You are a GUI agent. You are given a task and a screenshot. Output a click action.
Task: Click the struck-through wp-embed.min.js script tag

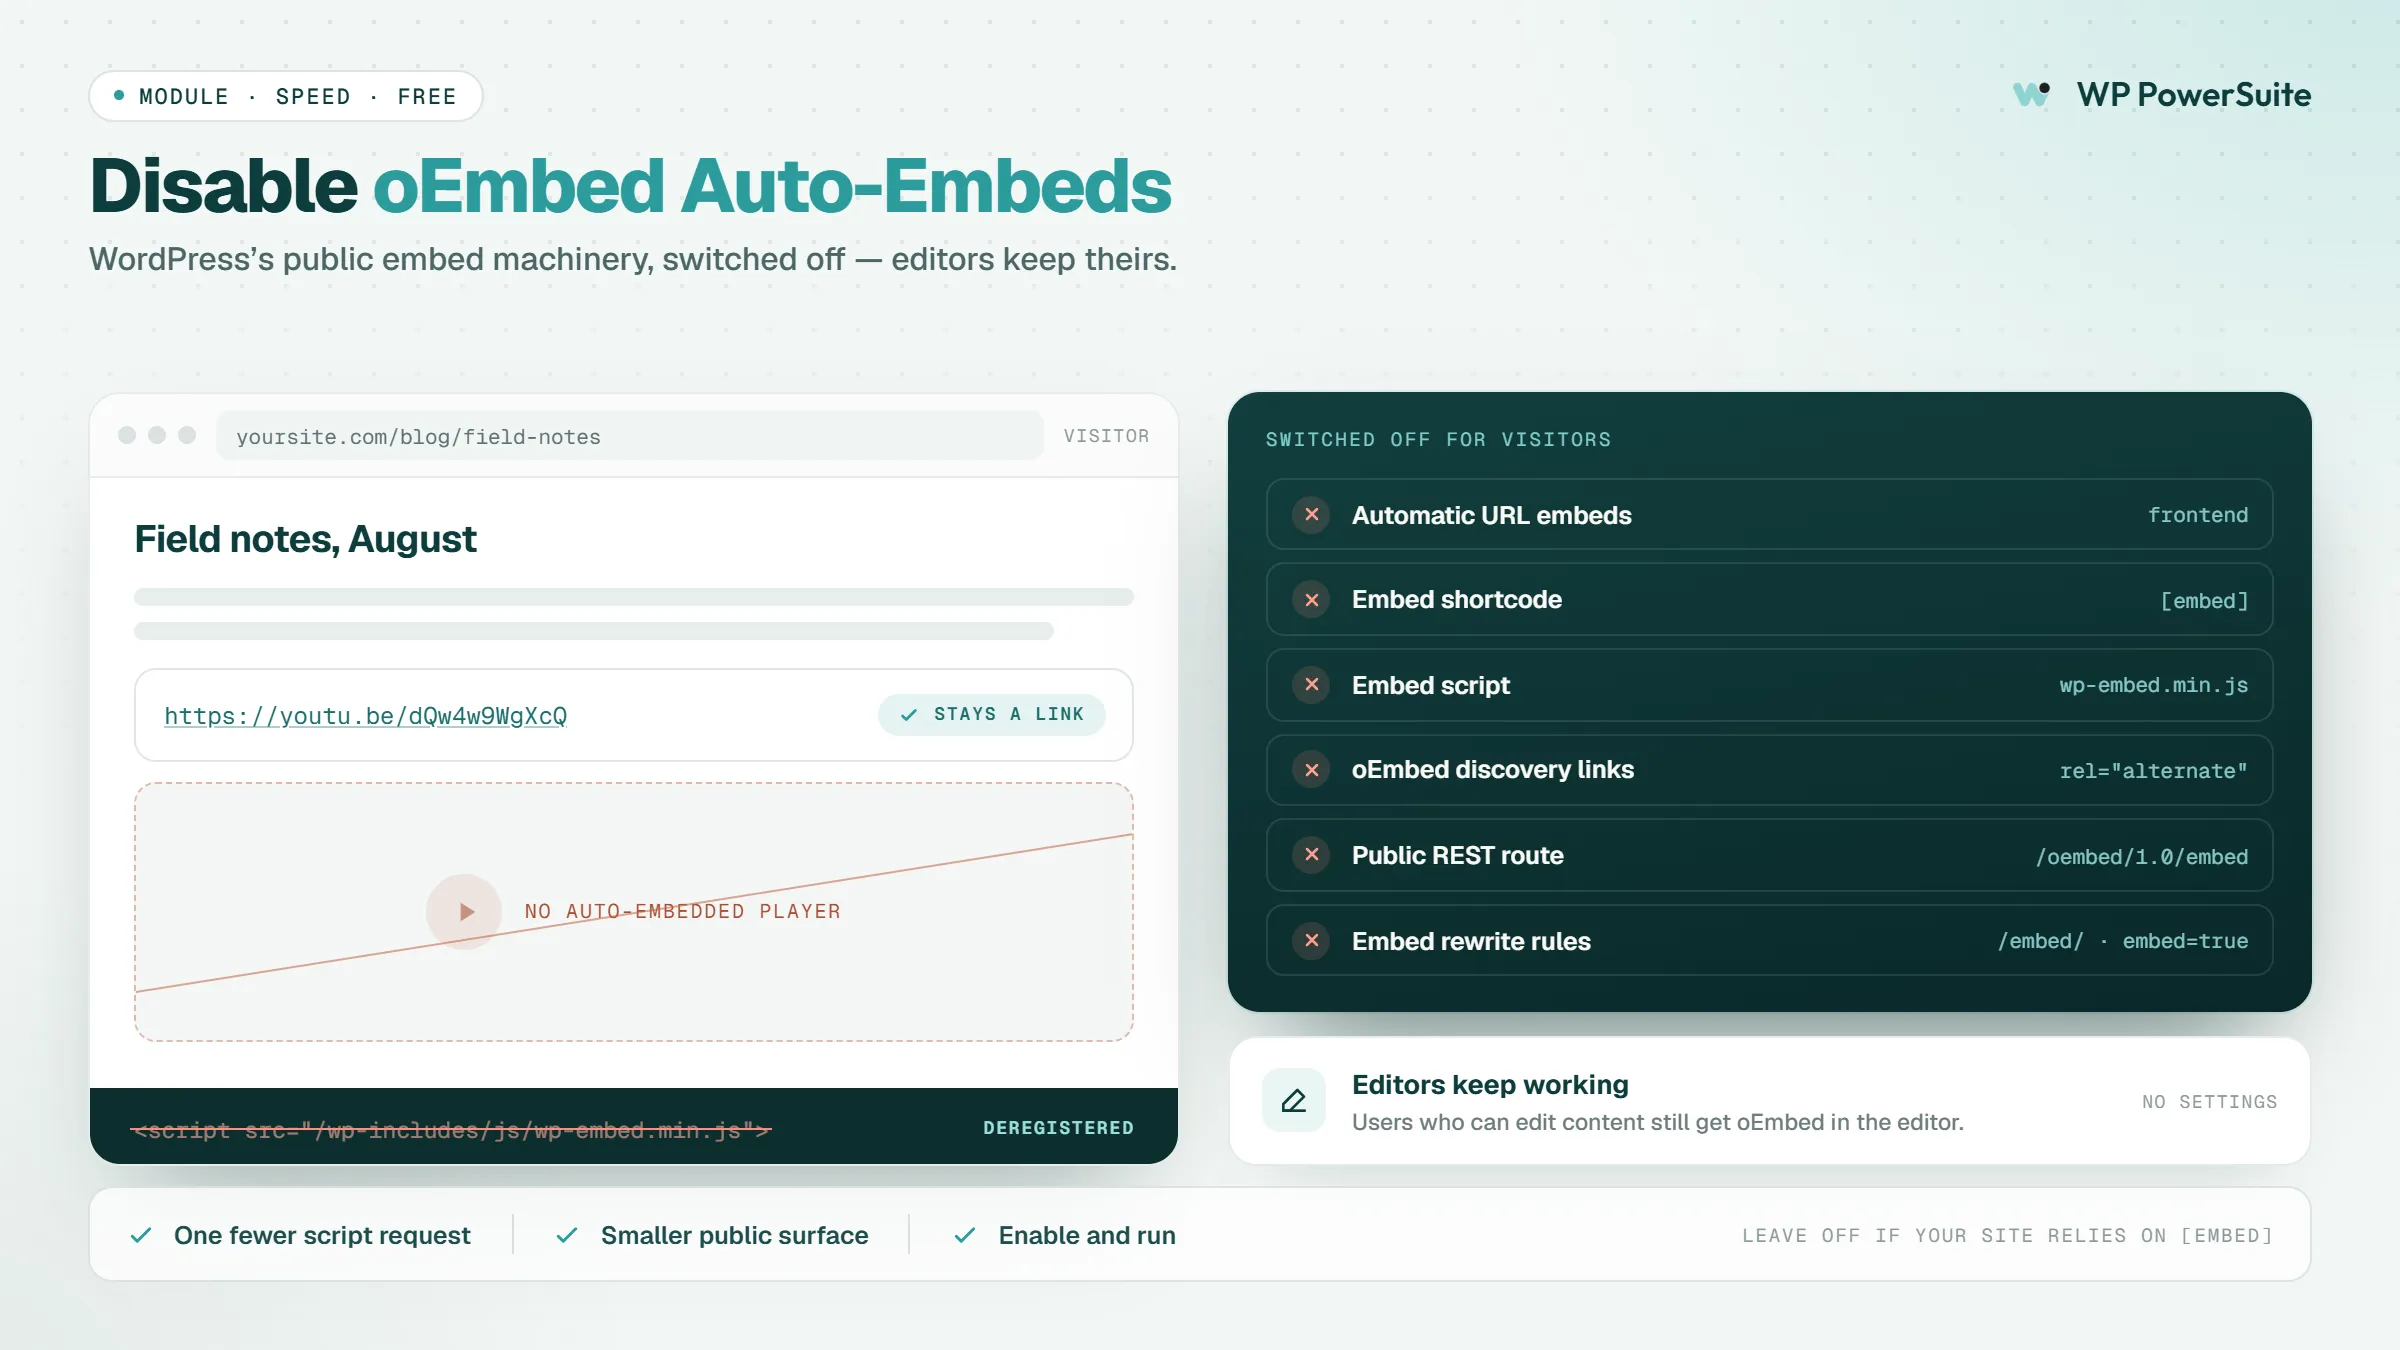pos(451,1130)
